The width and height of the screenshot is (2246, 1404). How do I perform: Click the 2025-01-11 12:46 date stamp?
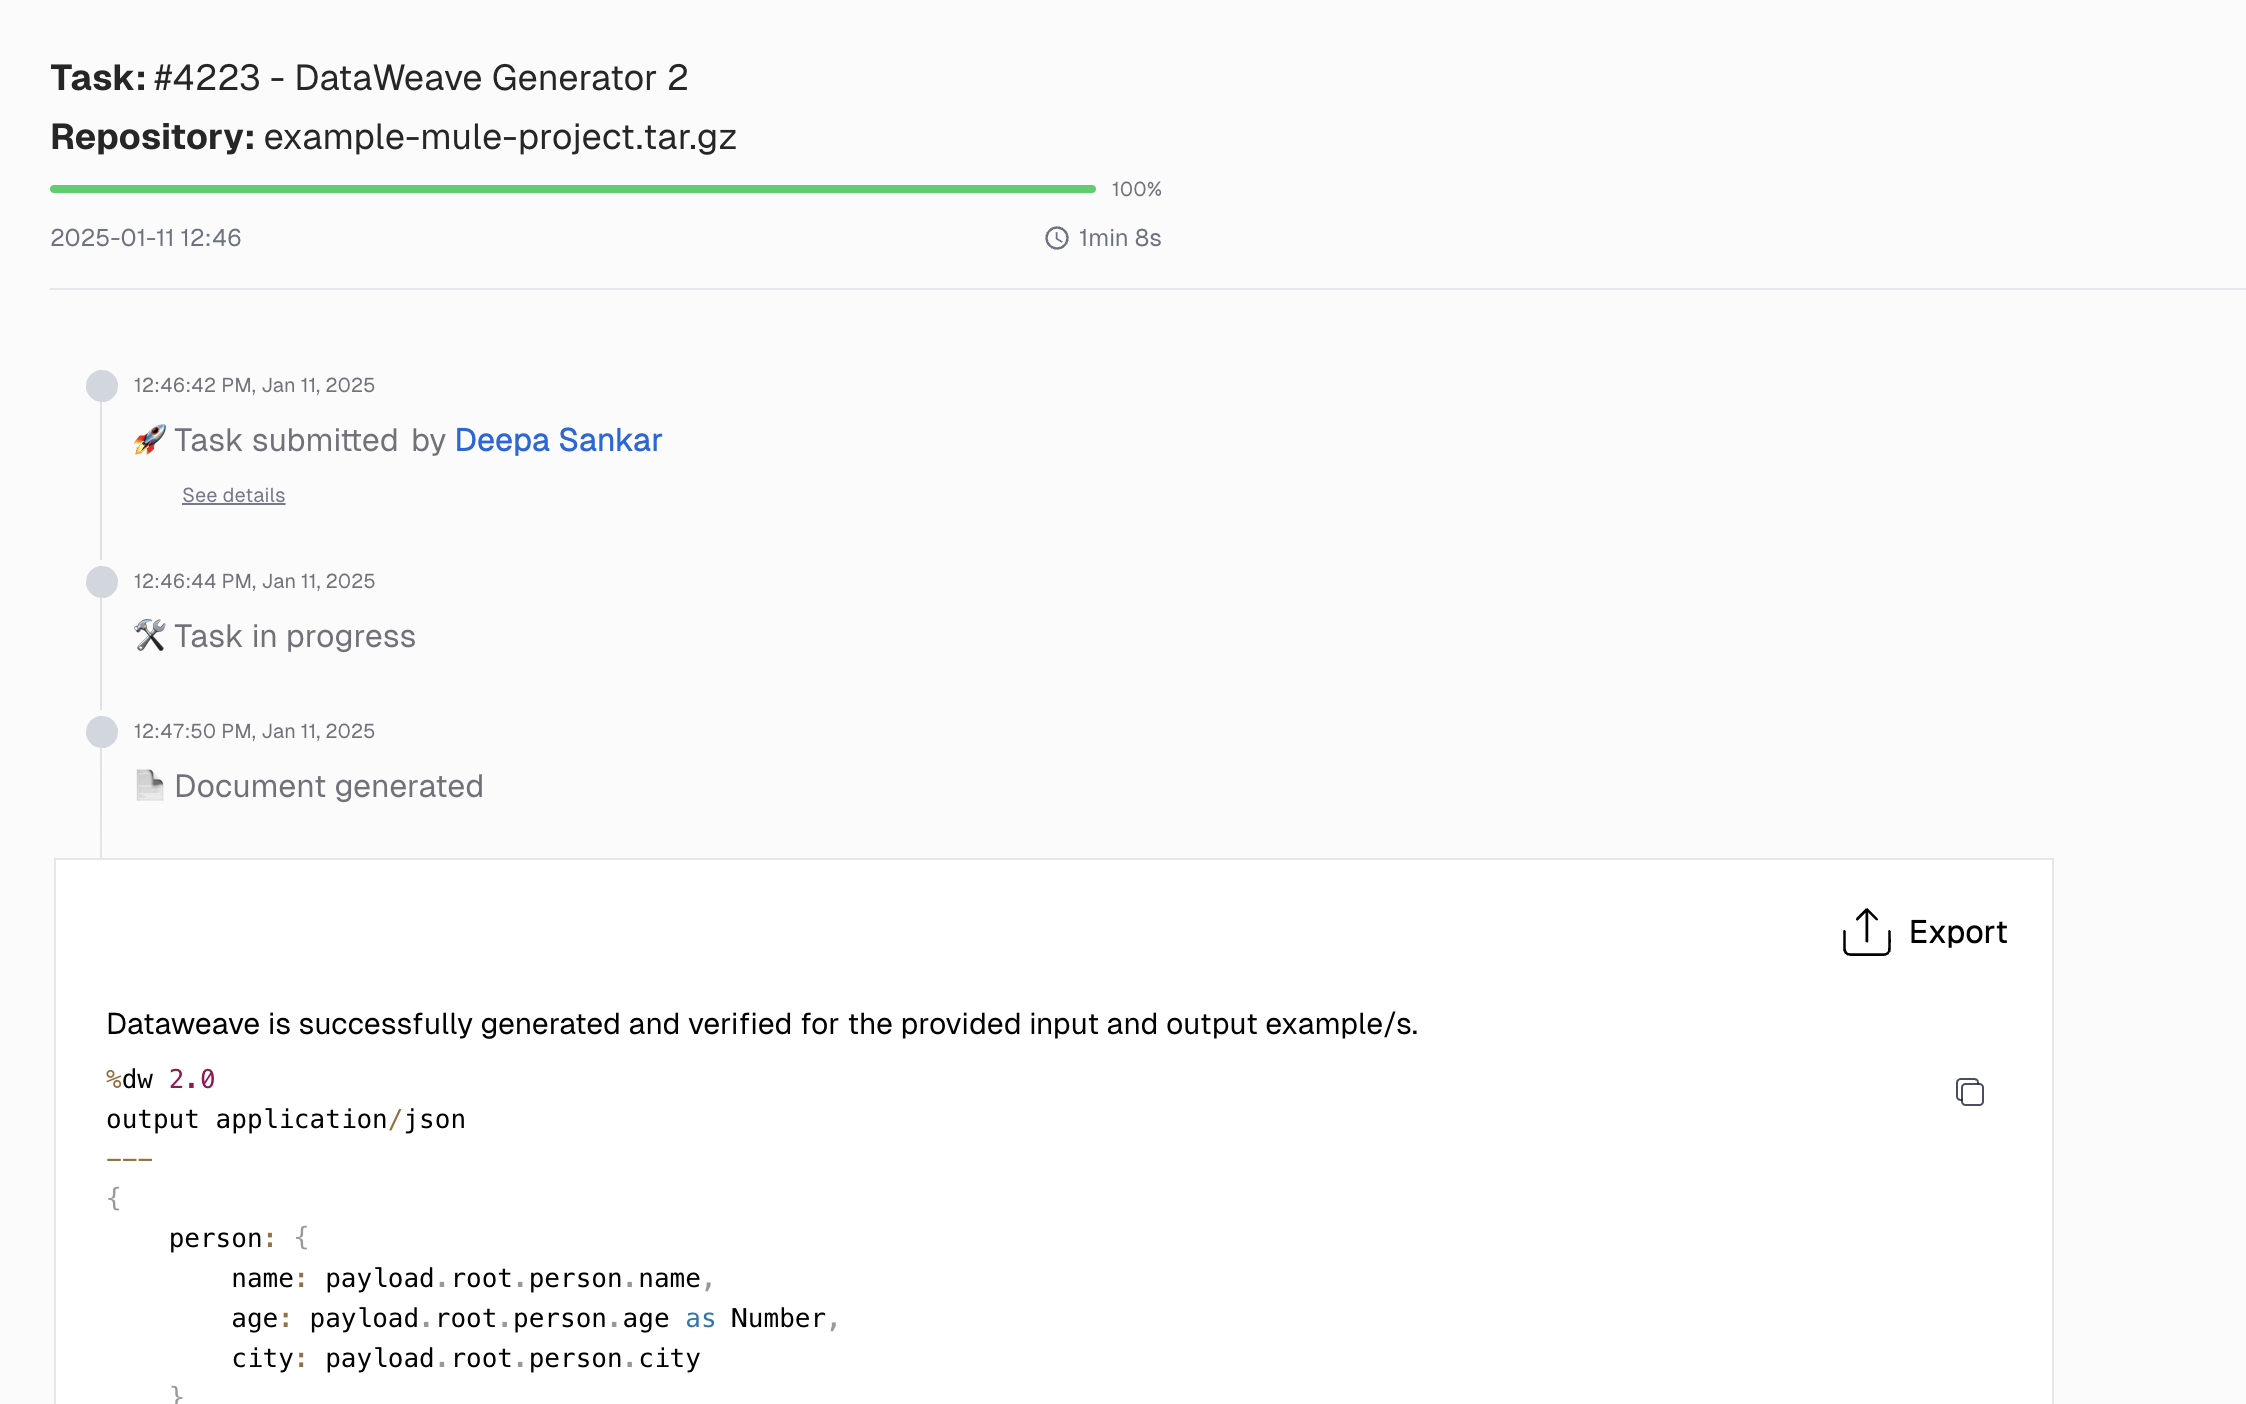pos(146,238)
